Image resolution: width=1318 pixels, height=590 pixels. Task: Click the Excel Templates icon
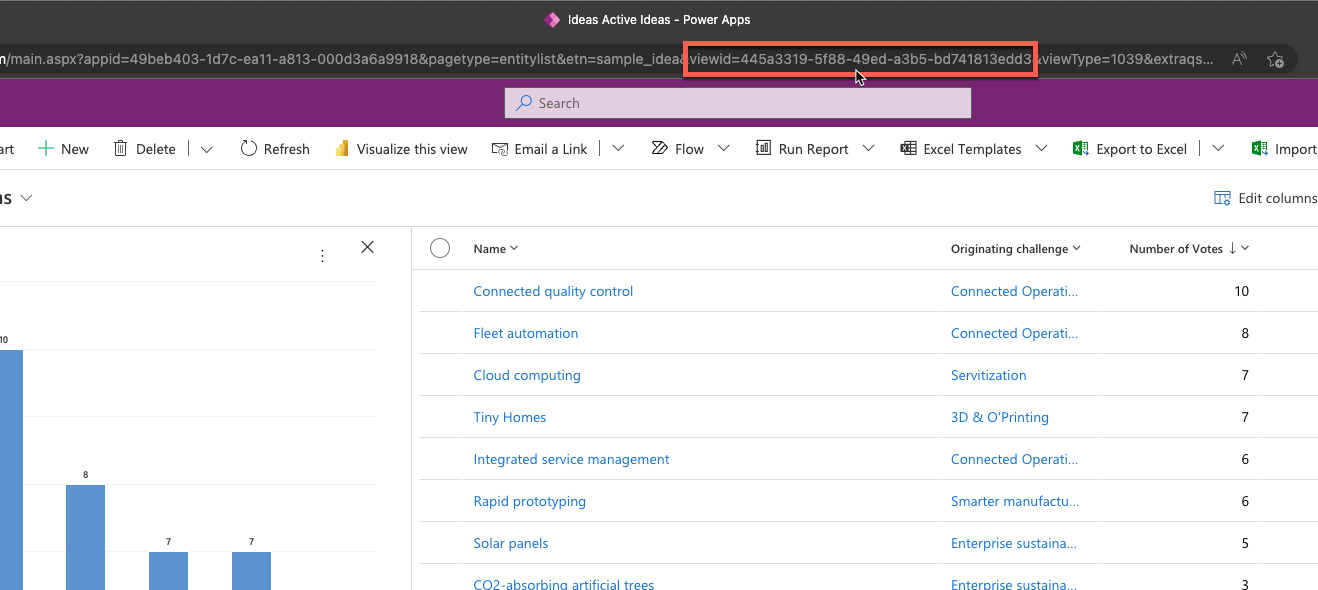(x=908, y=149)
